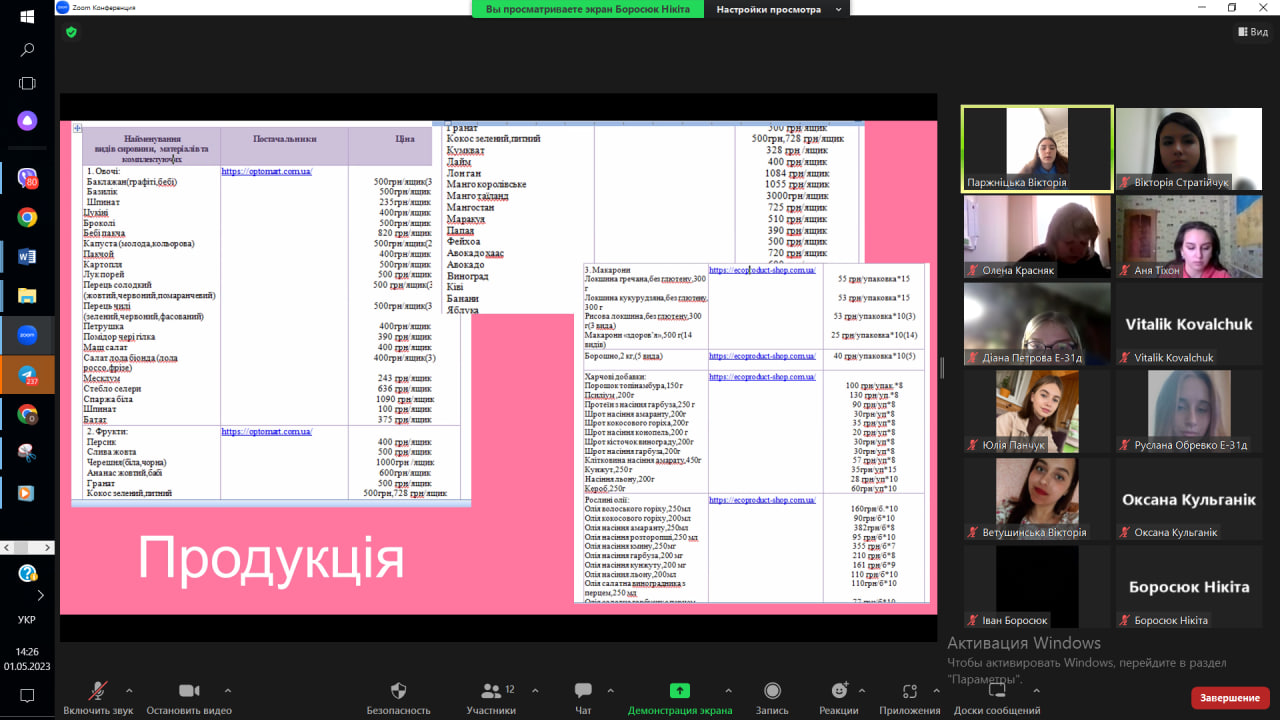Expand video options arrow beside Остановить видео

pyautogui.click(x=228, y=690)
